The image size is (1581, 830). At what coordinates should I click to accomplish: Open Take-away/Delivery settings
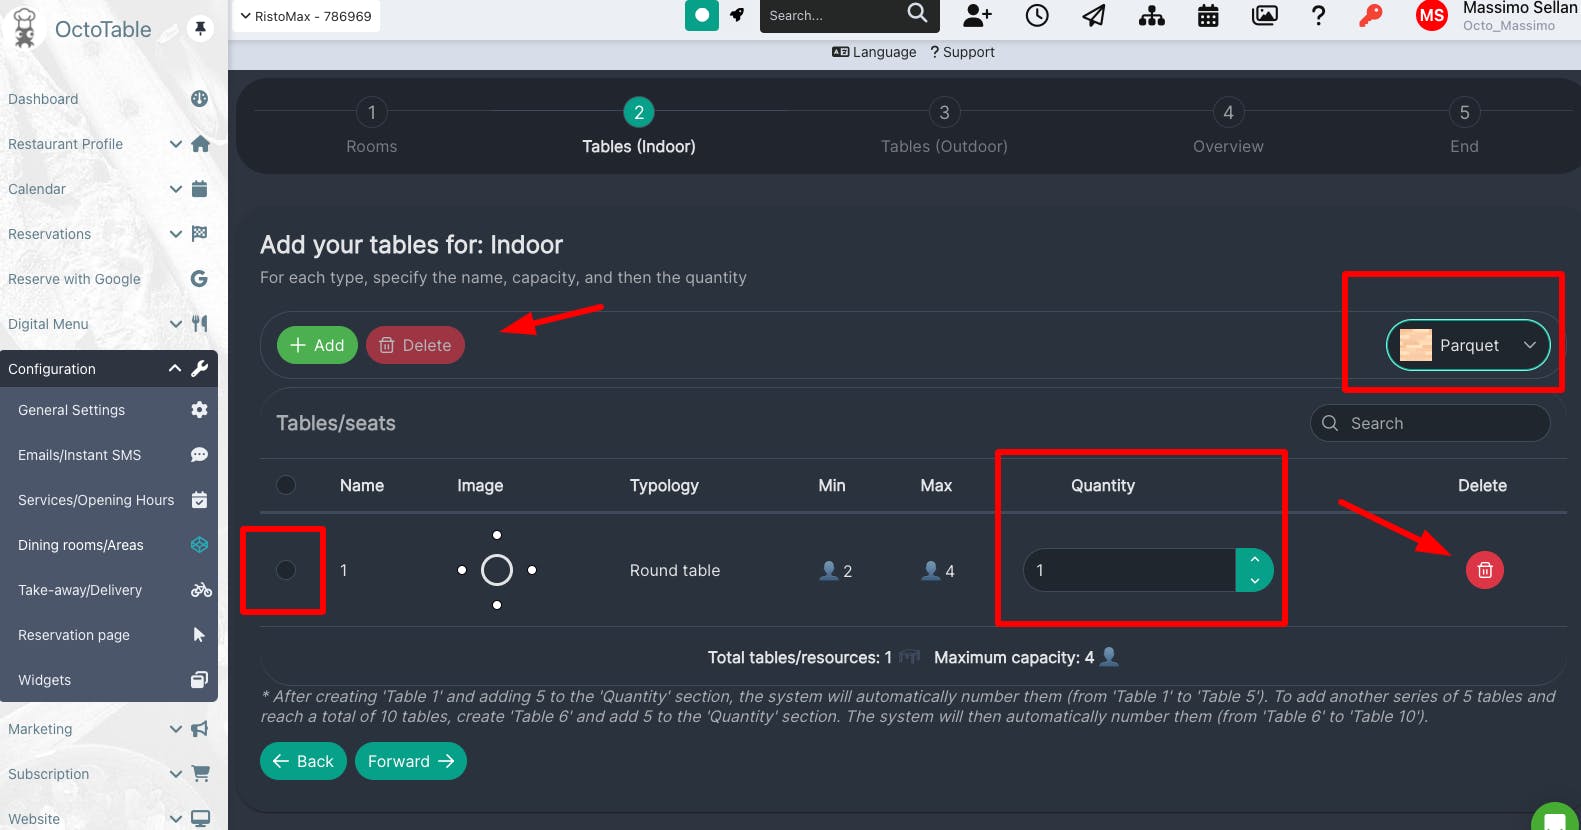pos(108,590)
